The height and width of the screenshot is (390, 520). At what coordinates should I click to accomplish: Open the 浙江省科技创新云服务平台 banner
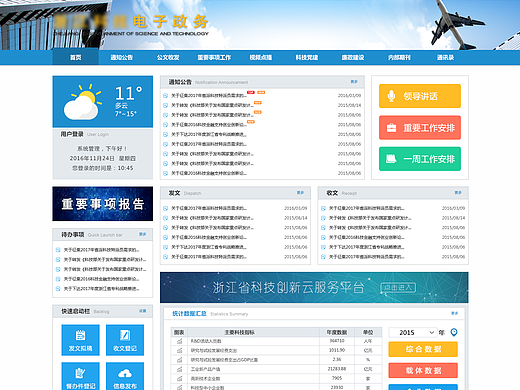[314, 288]
